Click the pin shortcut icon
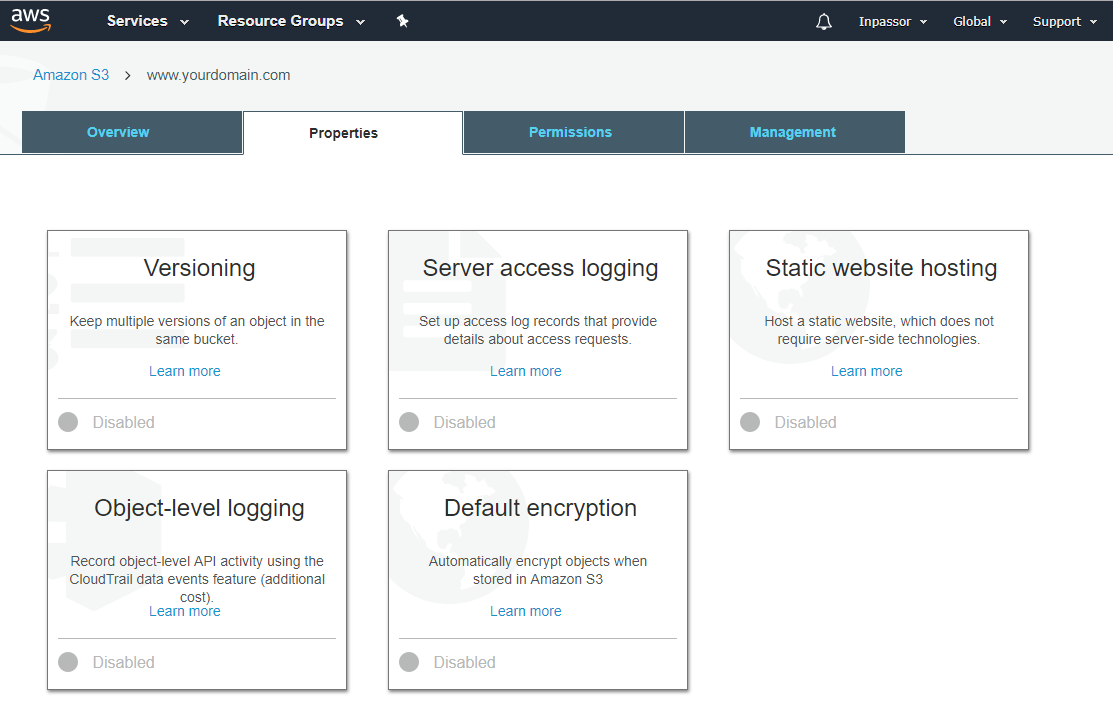The height and width of the screenshot is (707, 1113). [402, 21]
